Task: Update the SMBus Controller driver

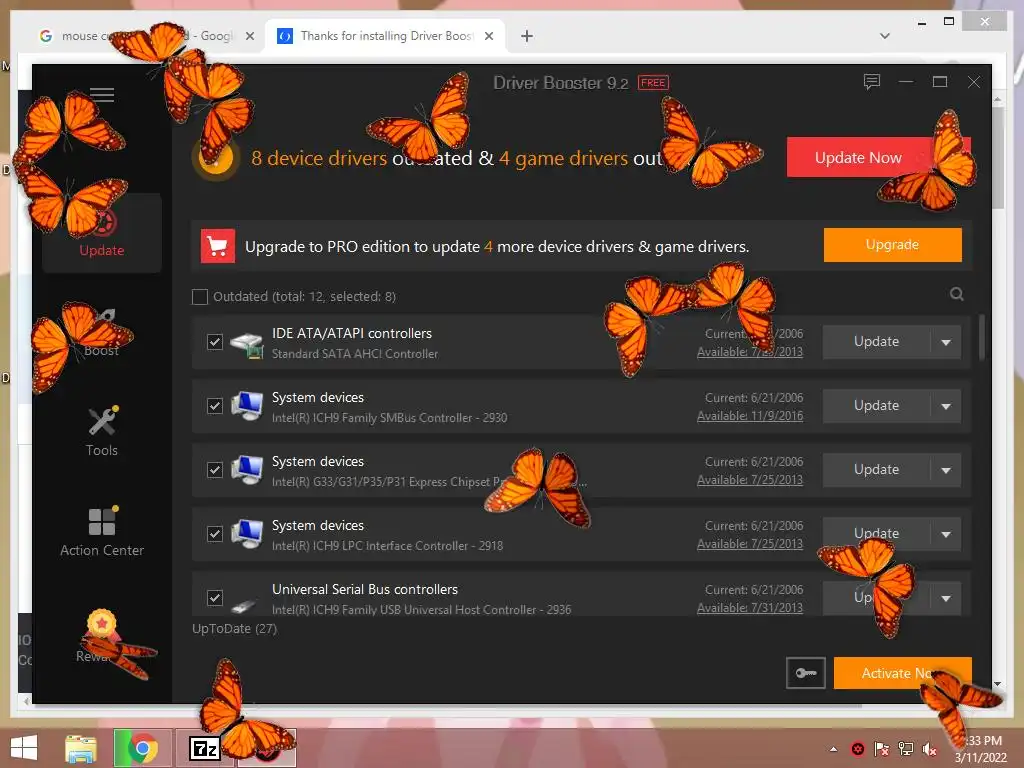Action: pos(876,406)
